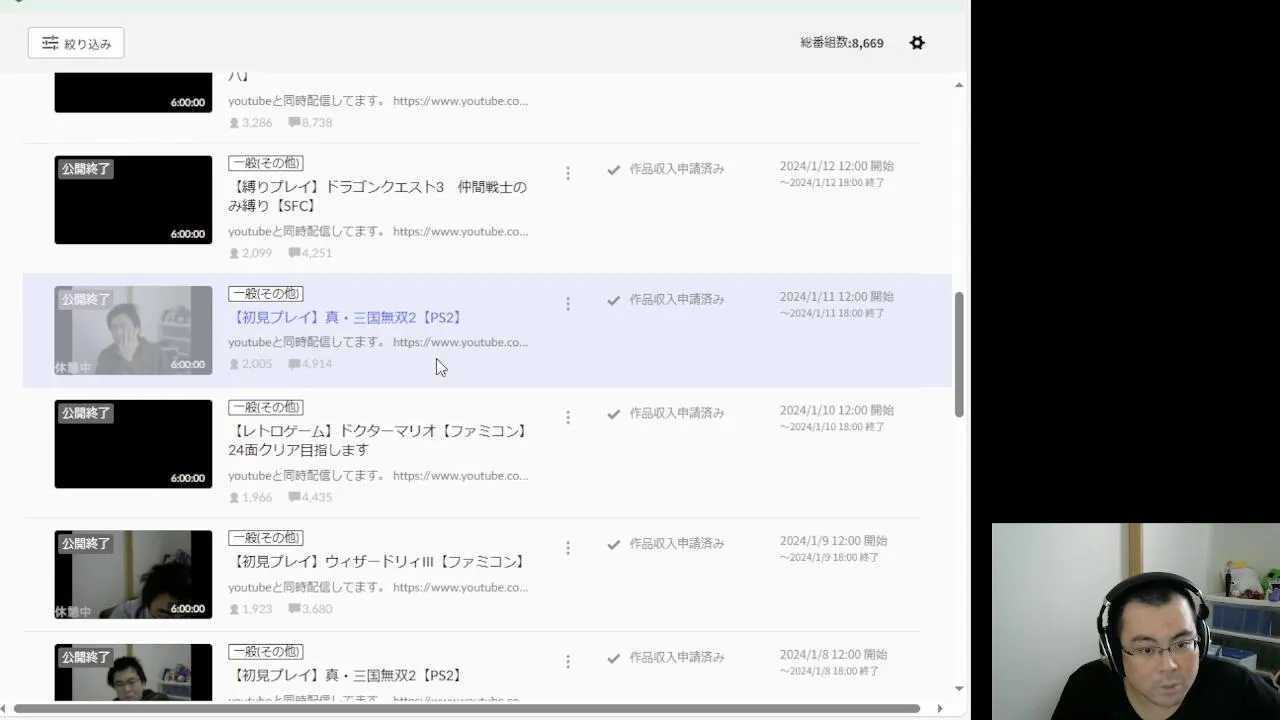Open kebab menu for ウィザードリィIII row
The height and width of the screenshot is (720, 1280).
pos(567,548)
